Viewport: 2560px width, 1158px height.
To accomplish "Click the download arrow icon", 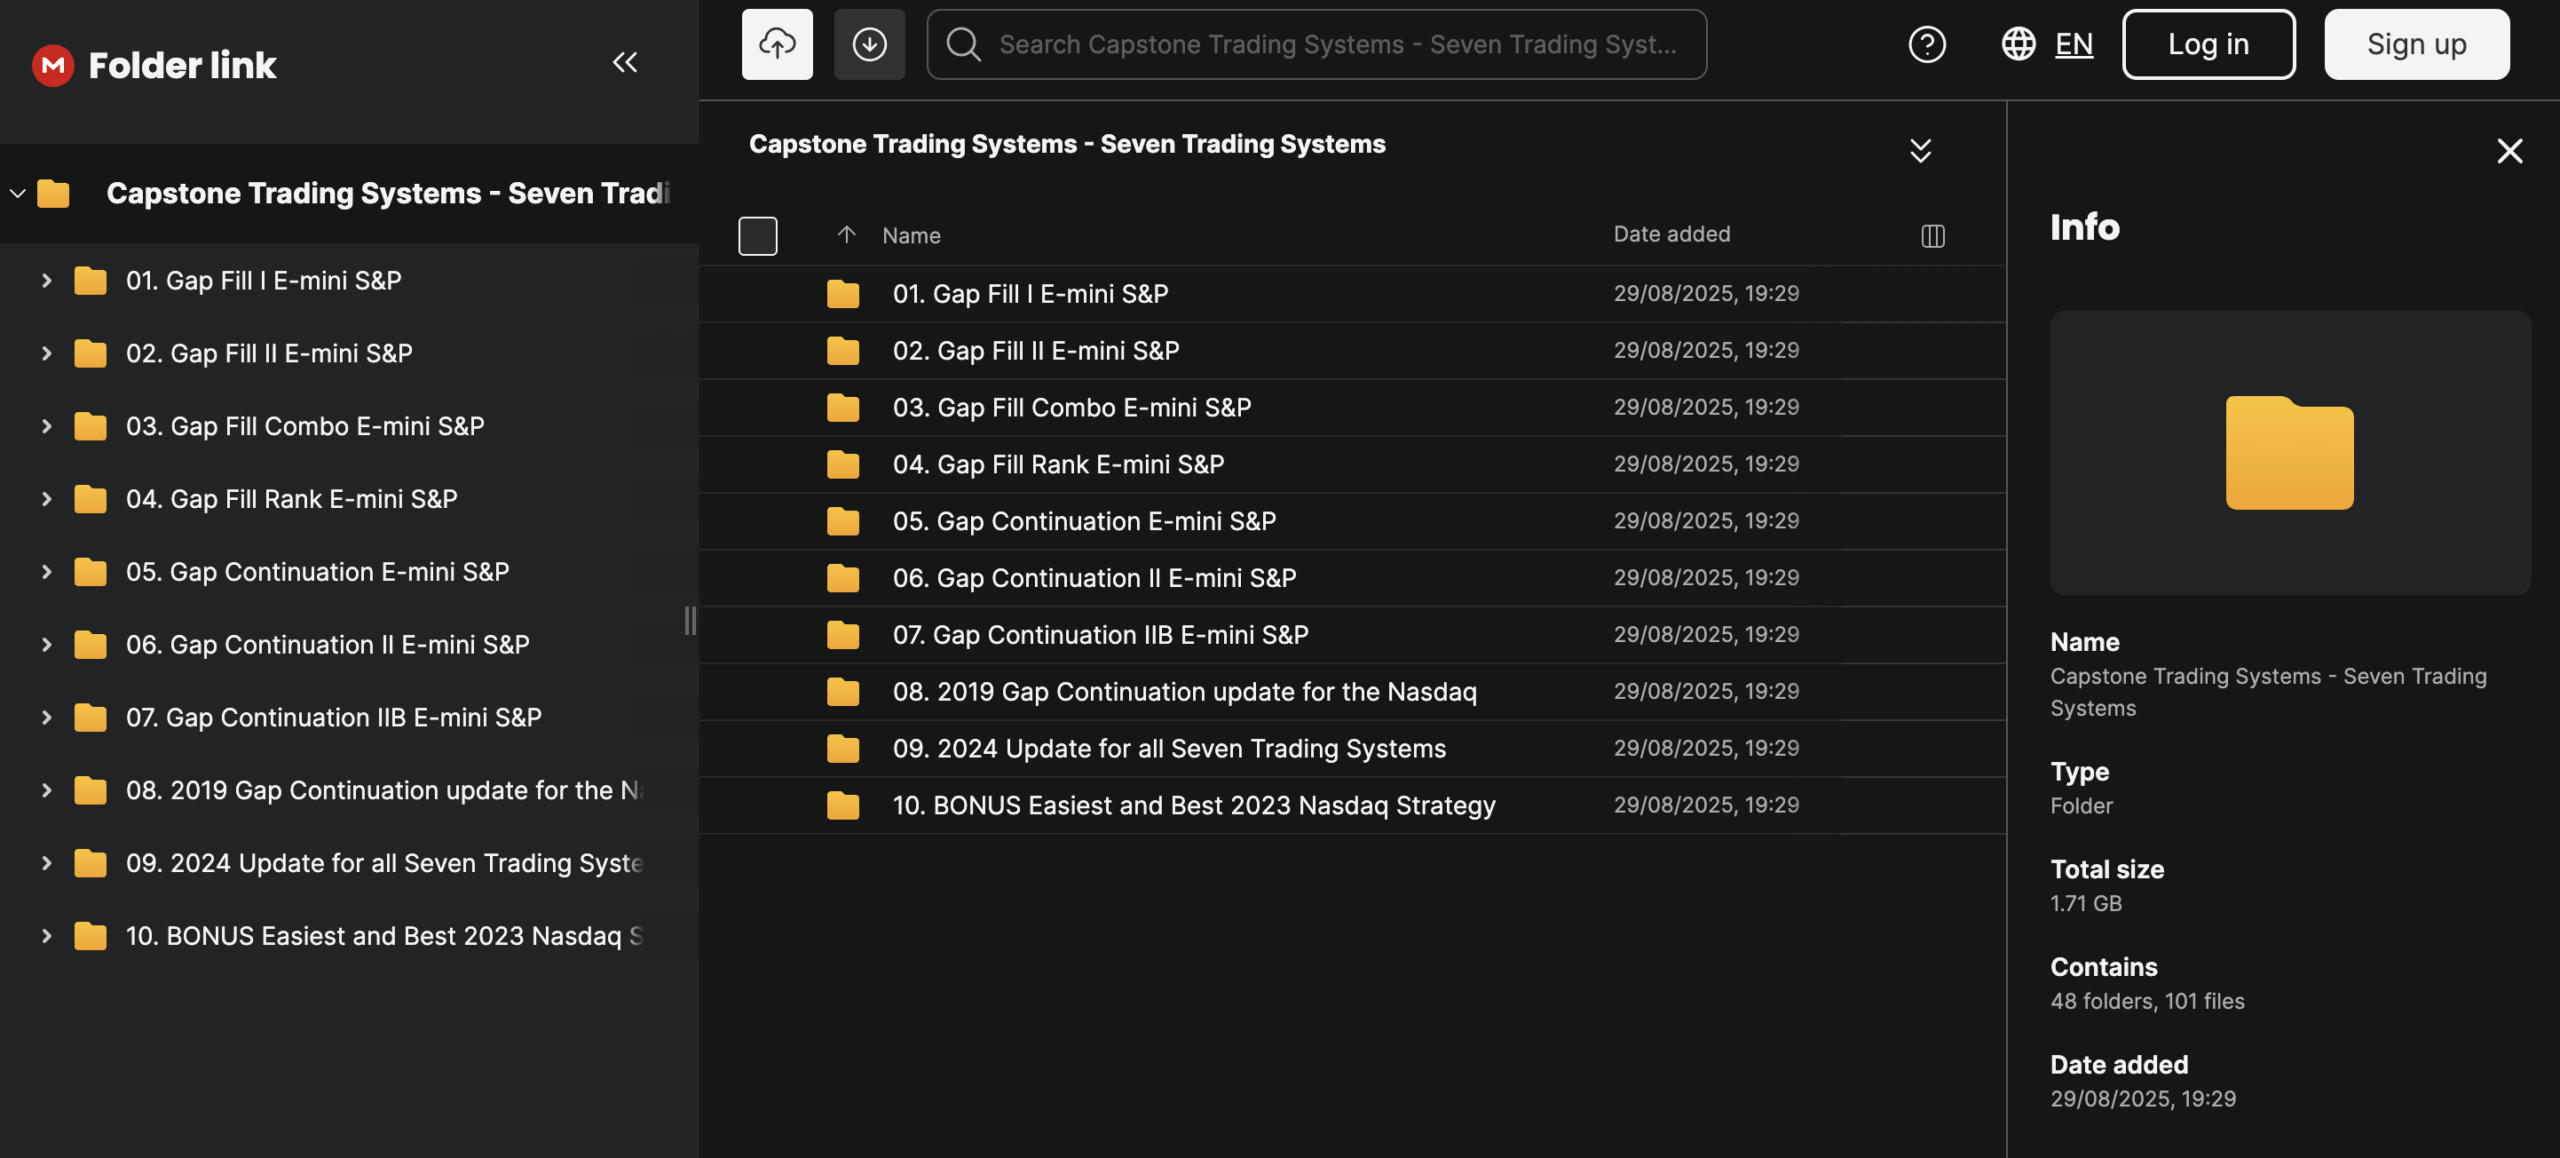I will [869, 44].
